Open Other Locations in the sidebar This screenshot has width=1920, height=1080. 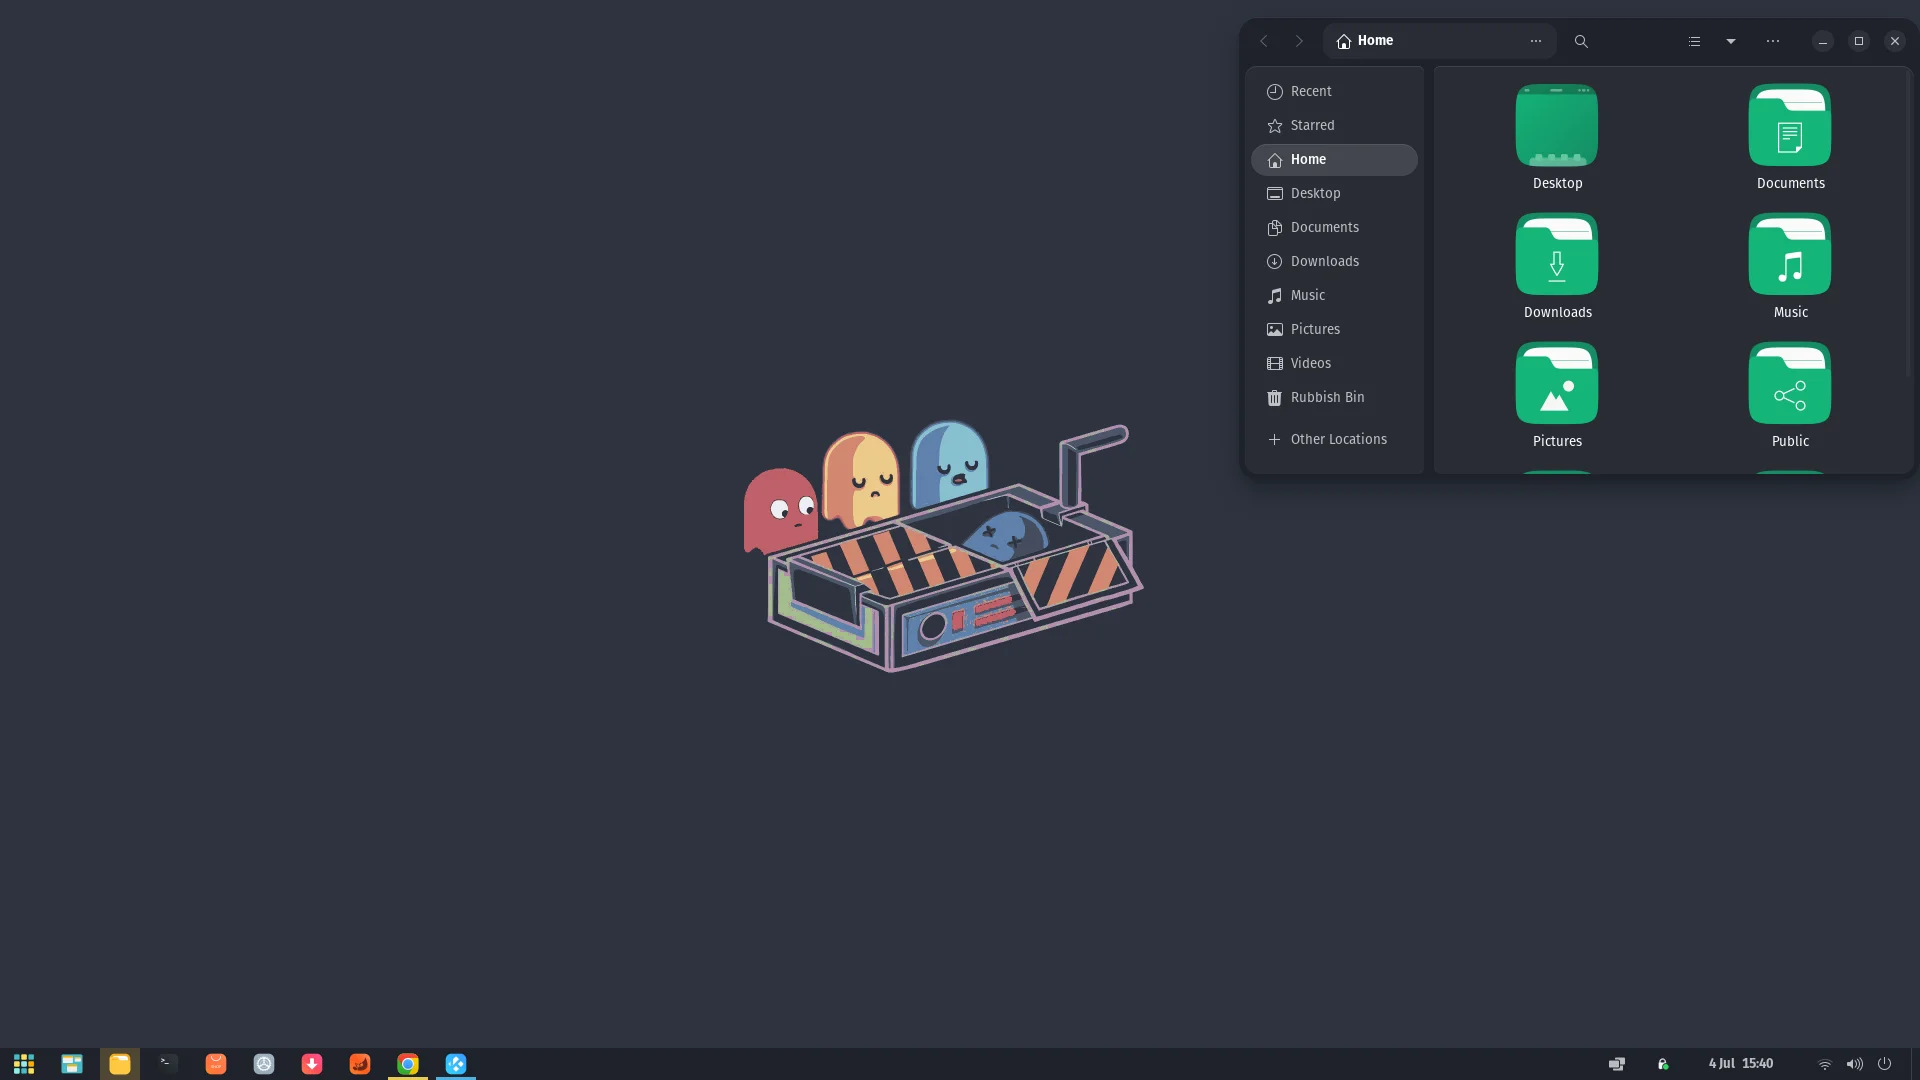(1334, 439)
